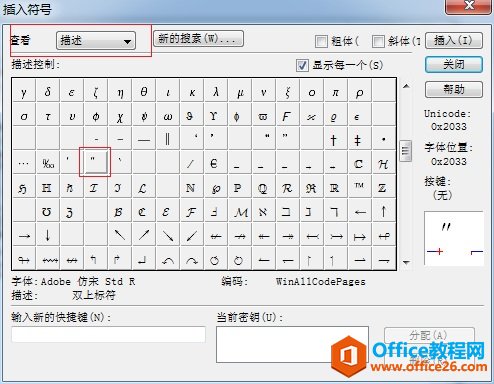This screenshot has height=384, width=494.
Task: Select the script ℱ symbol
Action: tap(192, 211)
